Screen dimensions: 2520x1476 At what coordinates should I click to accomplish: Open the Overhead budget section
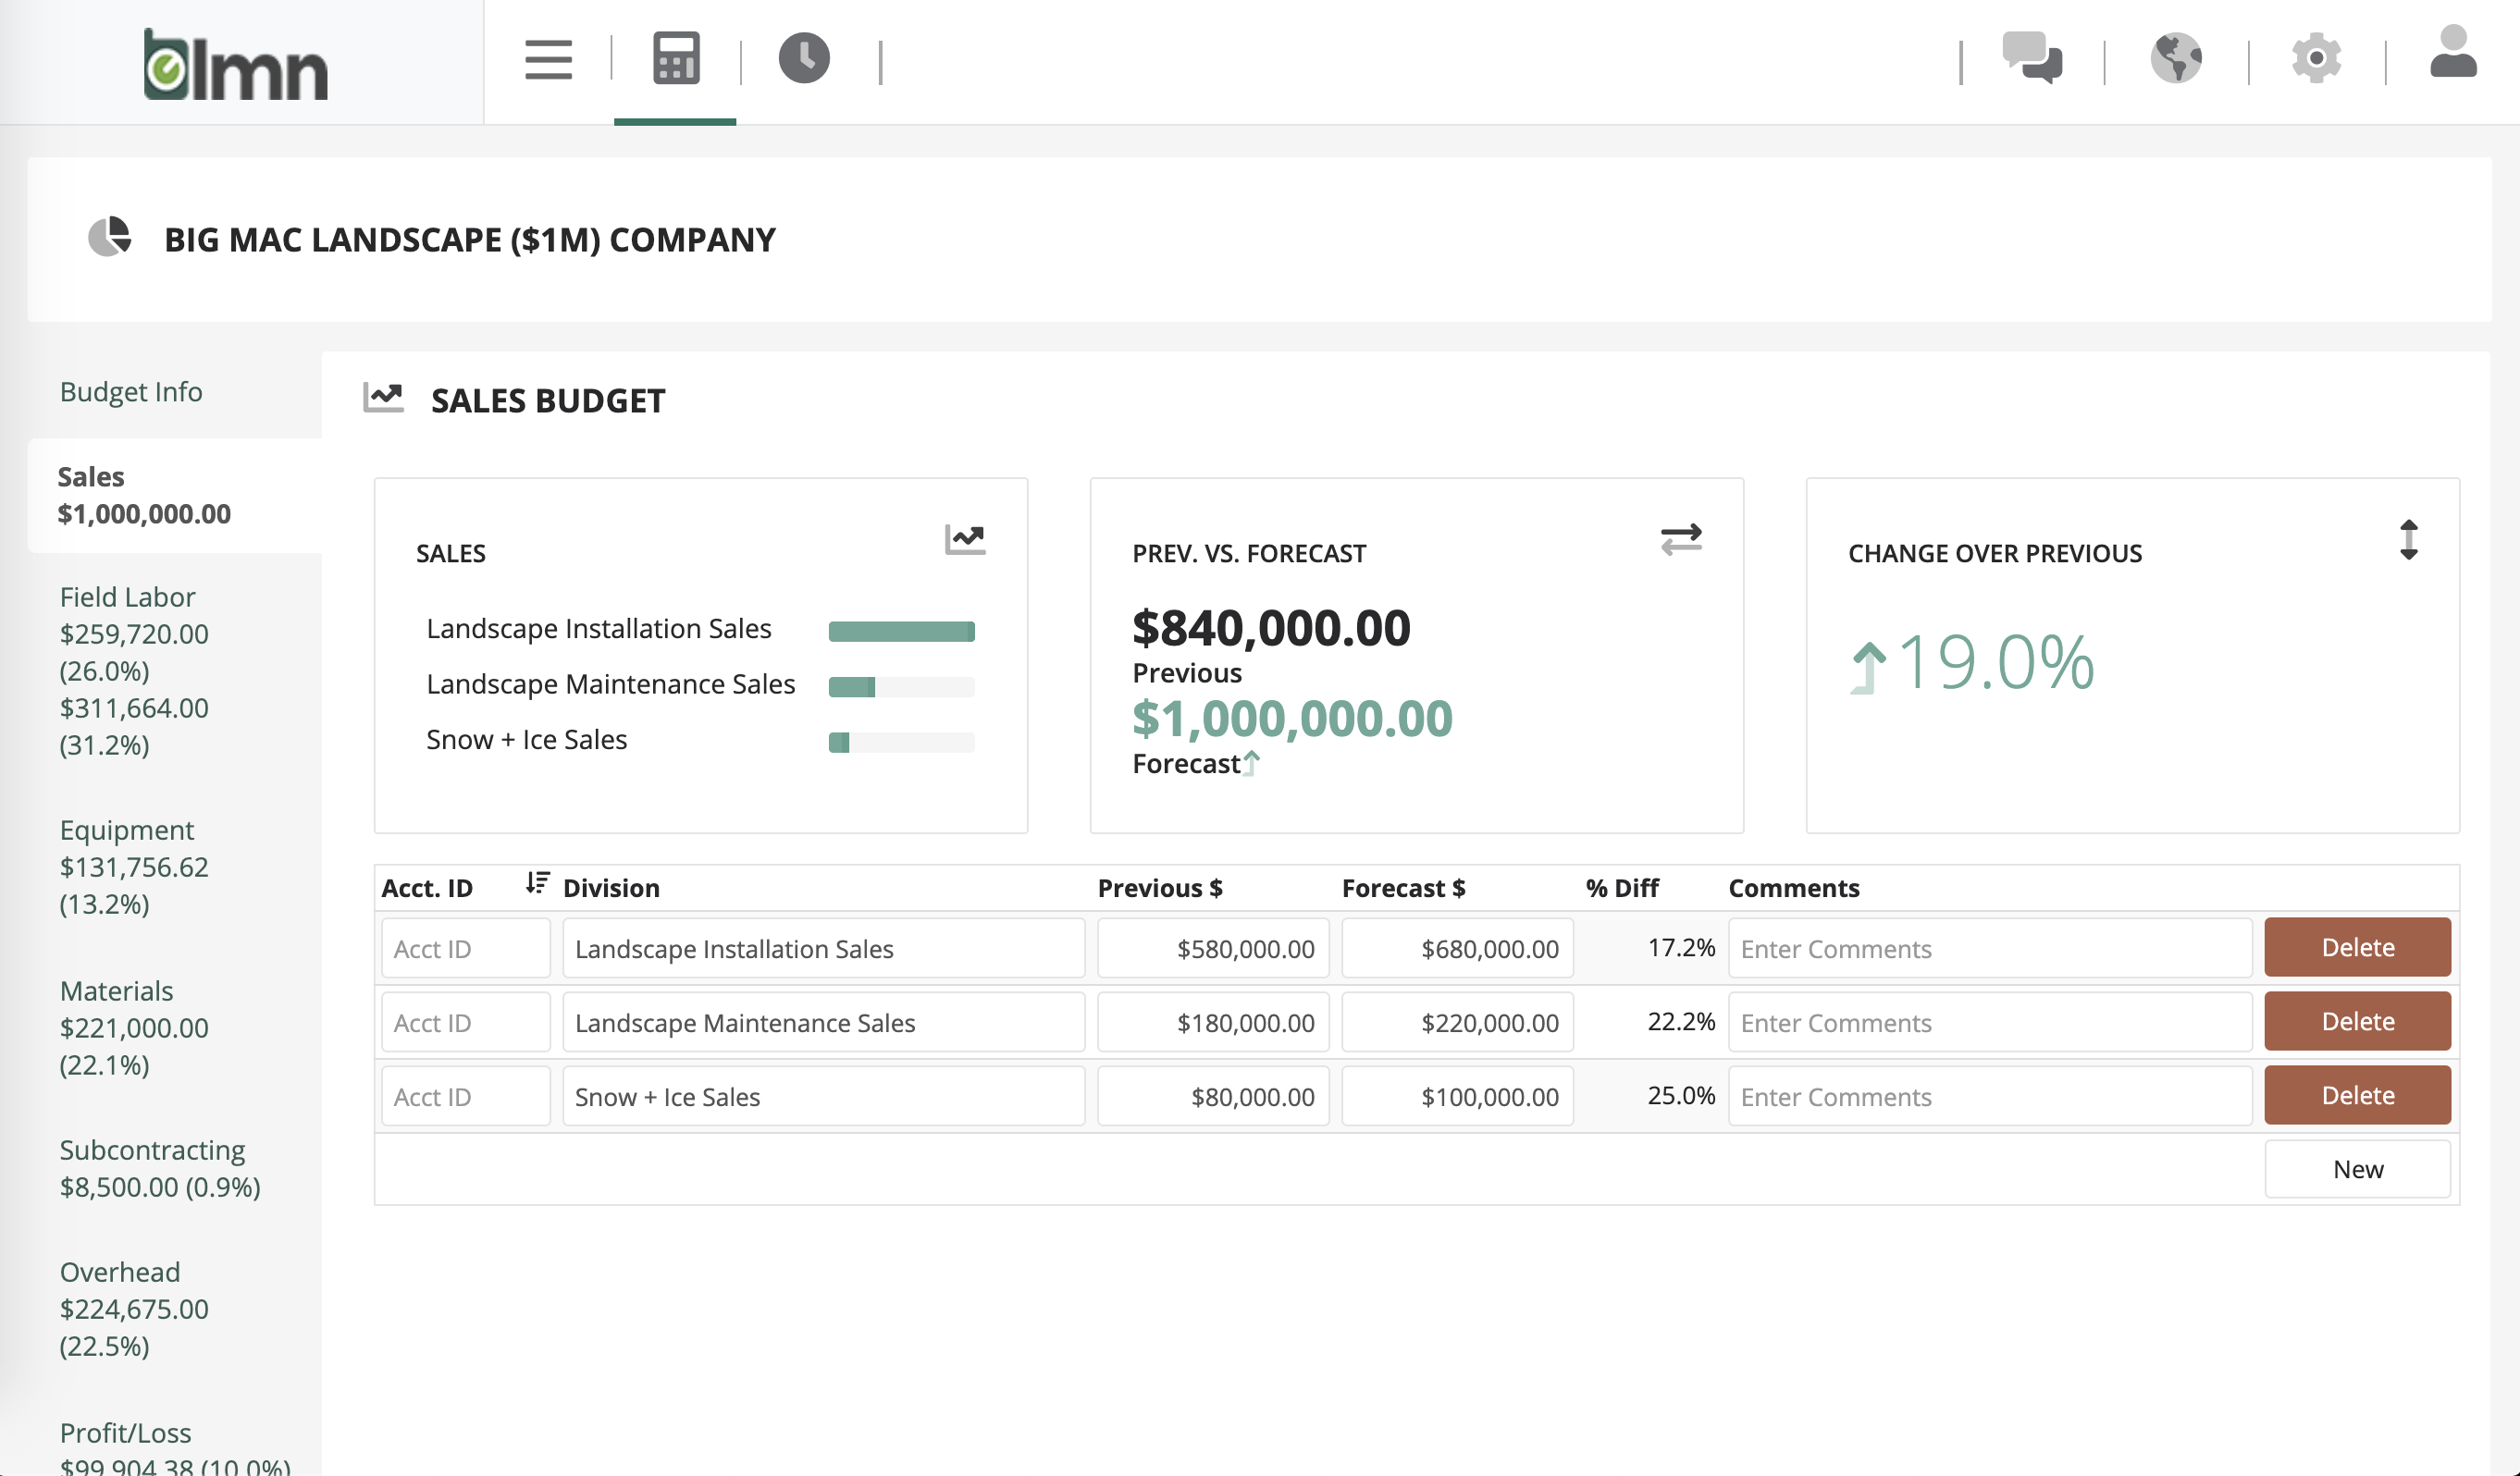coord(119,1272)
